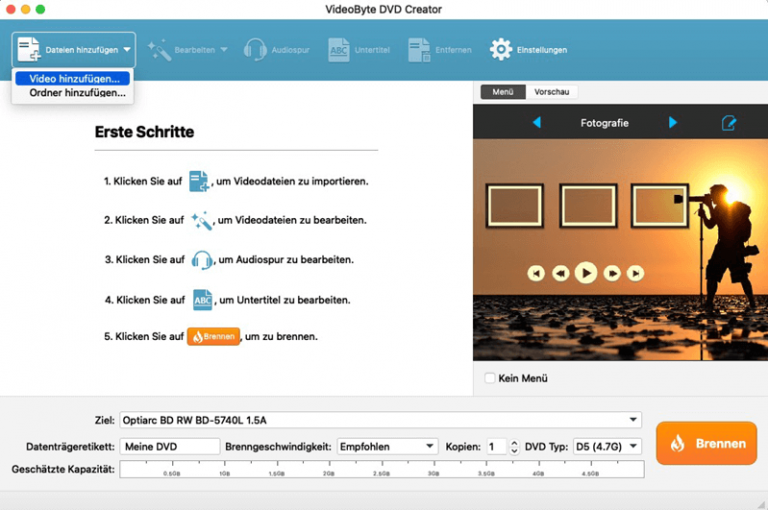Click the Kopien number field
This screenshot has width=768, height=510.
[x=497, y=446]
